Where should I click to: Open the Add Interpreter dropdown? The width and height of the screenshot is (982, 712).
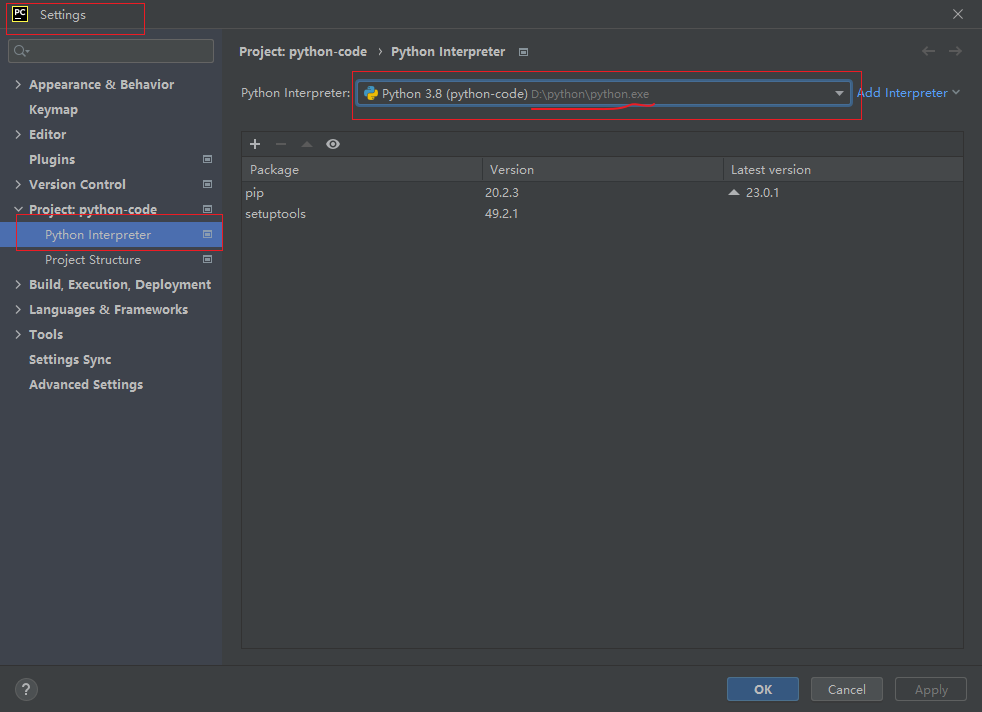[907, 93]
